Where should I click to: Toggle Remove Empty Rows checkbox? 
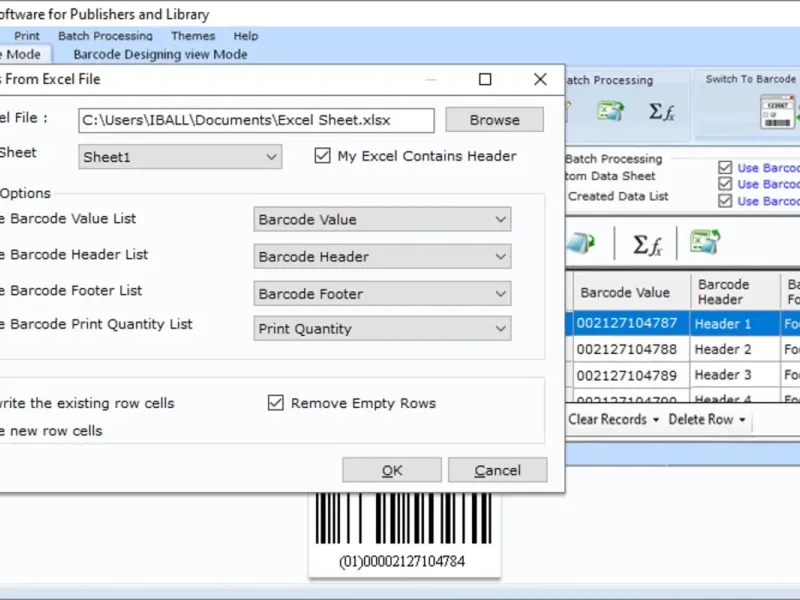click(x=276, y=403)
